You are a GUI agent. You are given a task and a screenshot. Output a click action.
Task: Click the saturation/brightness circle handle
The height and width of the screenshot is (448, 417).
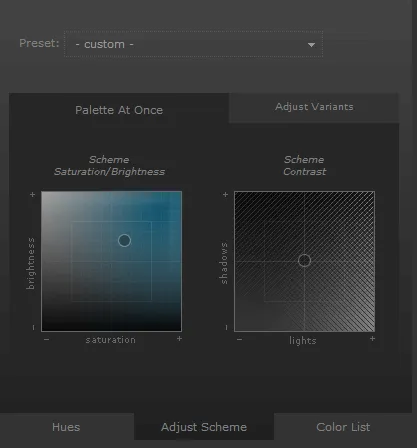[124, 240]
